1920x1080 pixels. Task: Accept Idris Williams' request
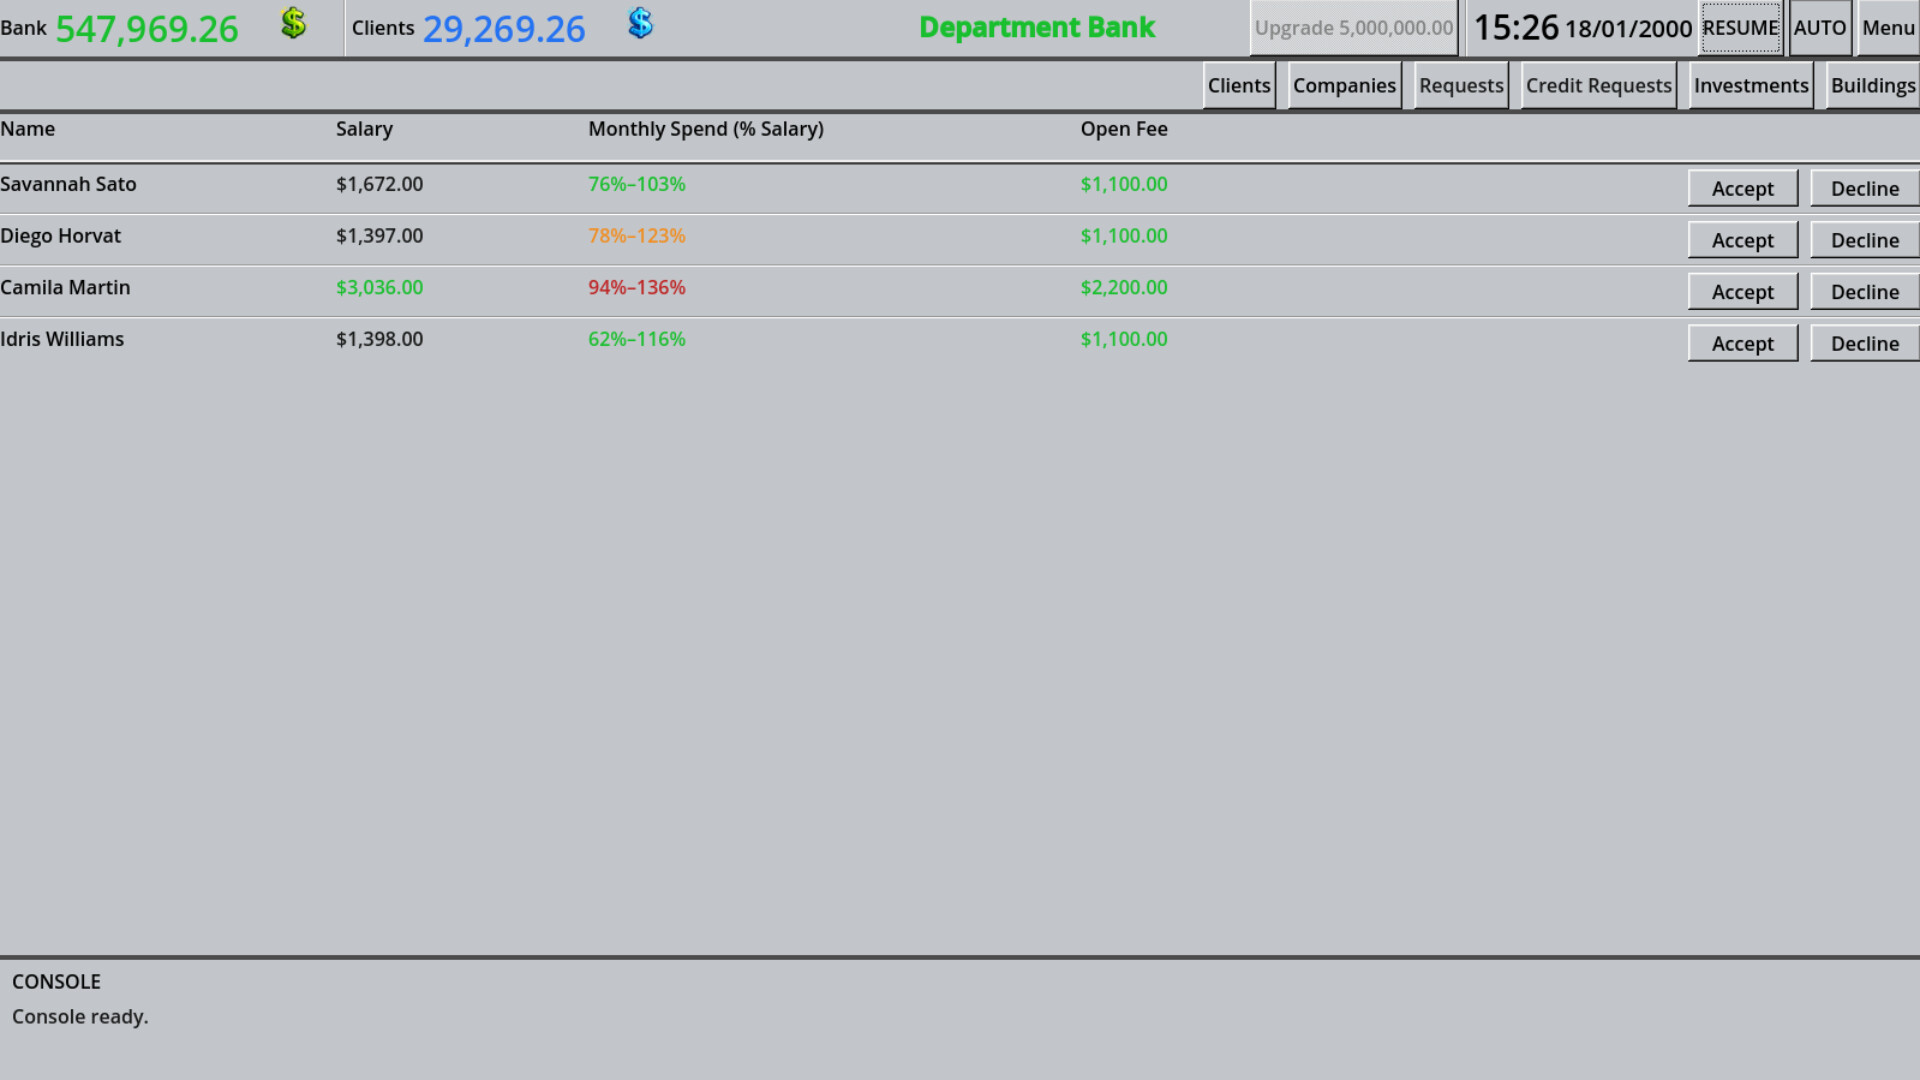point(1742,343)
